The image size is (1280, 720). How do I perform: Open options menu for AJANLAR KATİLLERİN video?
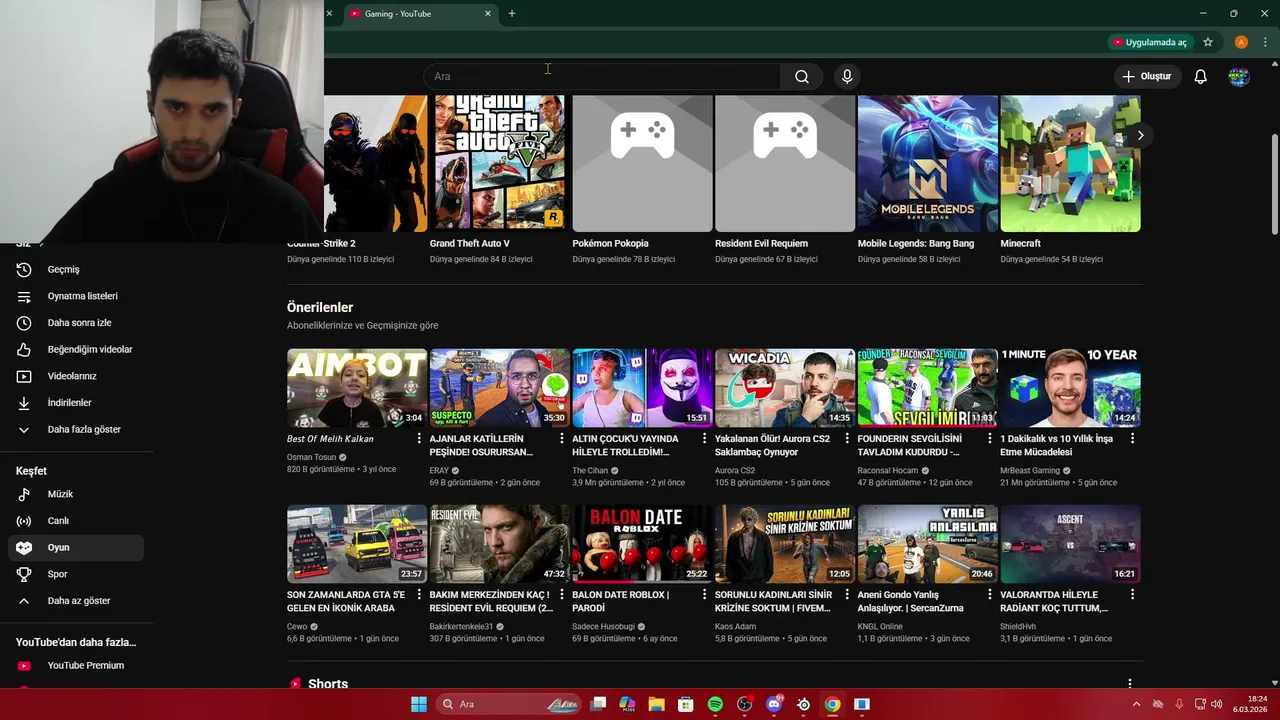[x=562, y=439]
